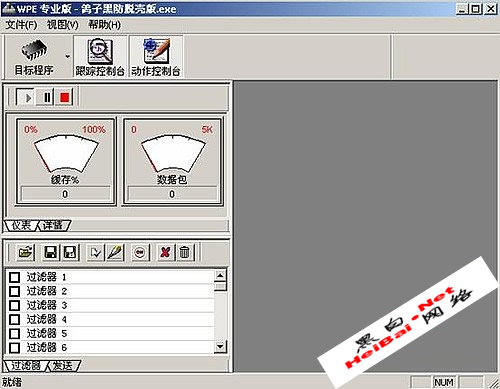
Task: Click the NUM status bar indicator
Action: click(444, 382)
